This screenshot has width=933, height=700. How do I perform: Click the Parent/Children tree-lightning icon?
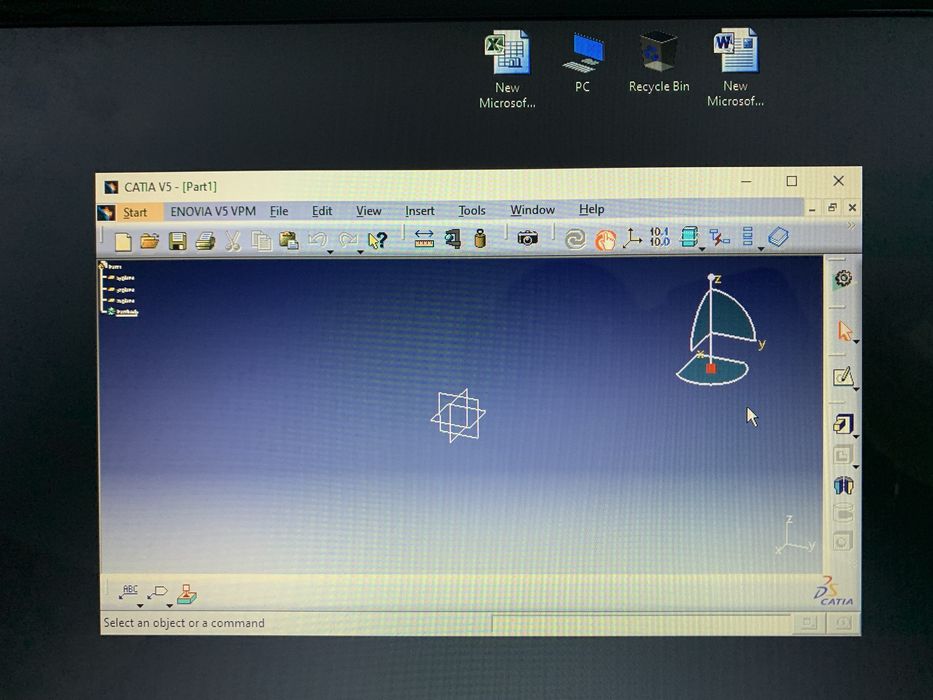(719, 238)
